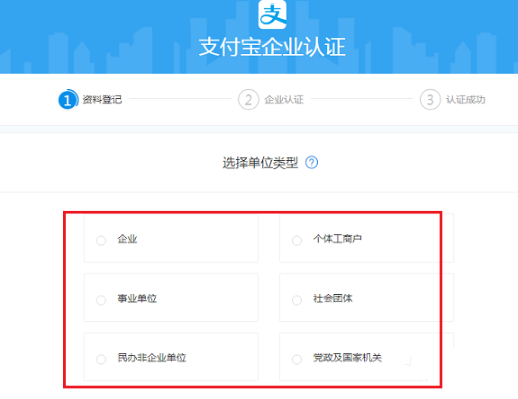This screenshot has width=518, height=399.
Task: Select the 民办非企业单位 radio button
Action: (101, 359)
